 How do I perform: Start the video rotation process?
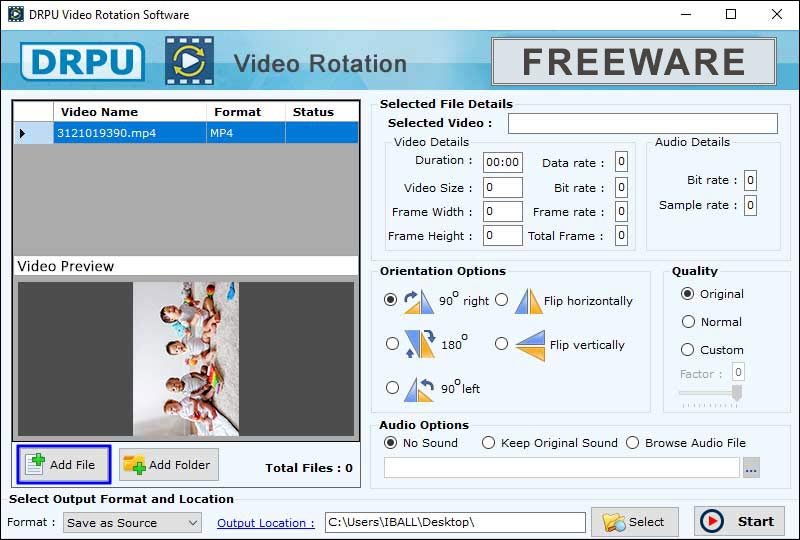[739, 521]
